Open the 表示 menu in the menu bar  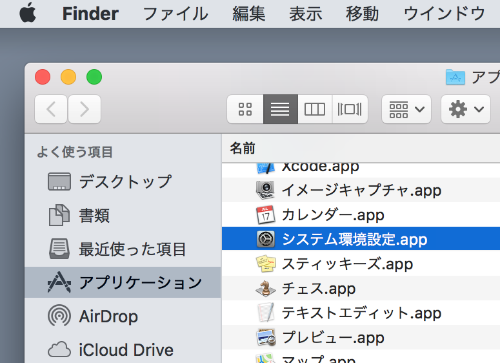coord(306,14)
